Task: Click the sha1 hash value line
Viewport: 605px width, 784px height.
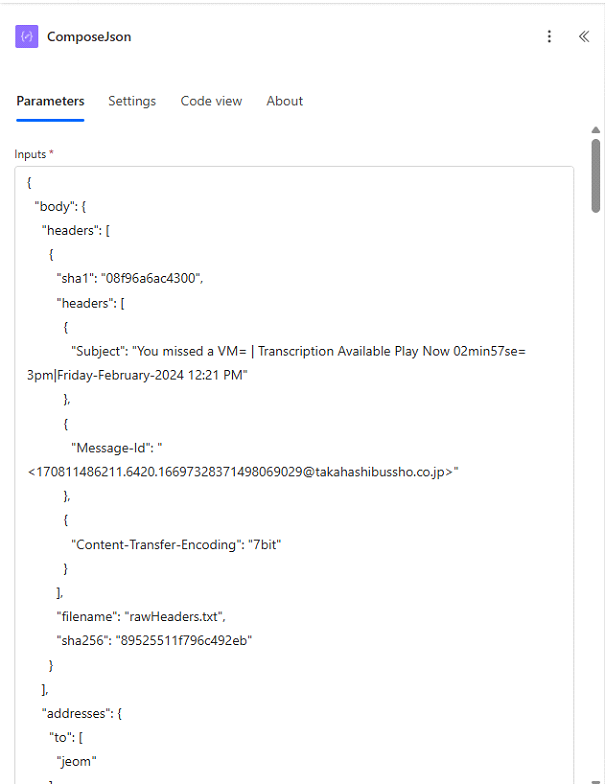Action: pyautogui.click(x=130, y=279)
